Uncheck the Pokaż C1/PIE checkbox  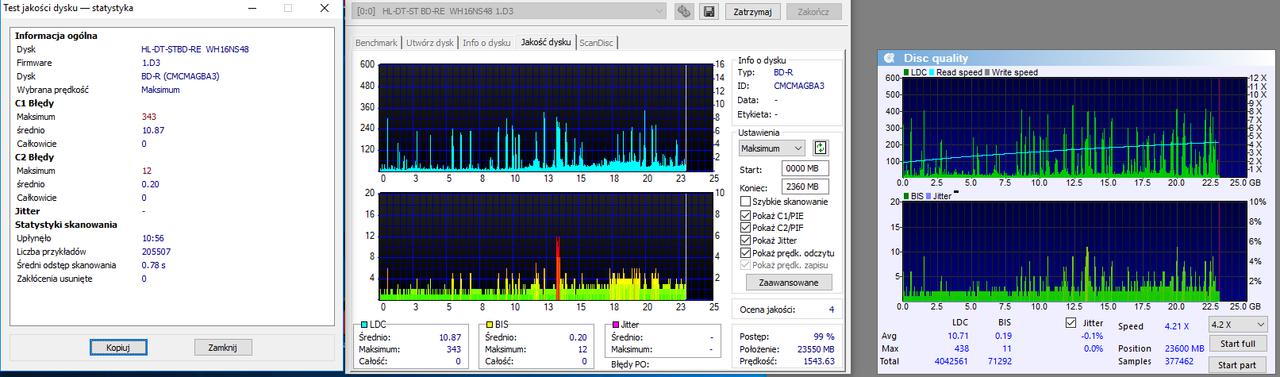pyautogui.click(x=746, y=215)
